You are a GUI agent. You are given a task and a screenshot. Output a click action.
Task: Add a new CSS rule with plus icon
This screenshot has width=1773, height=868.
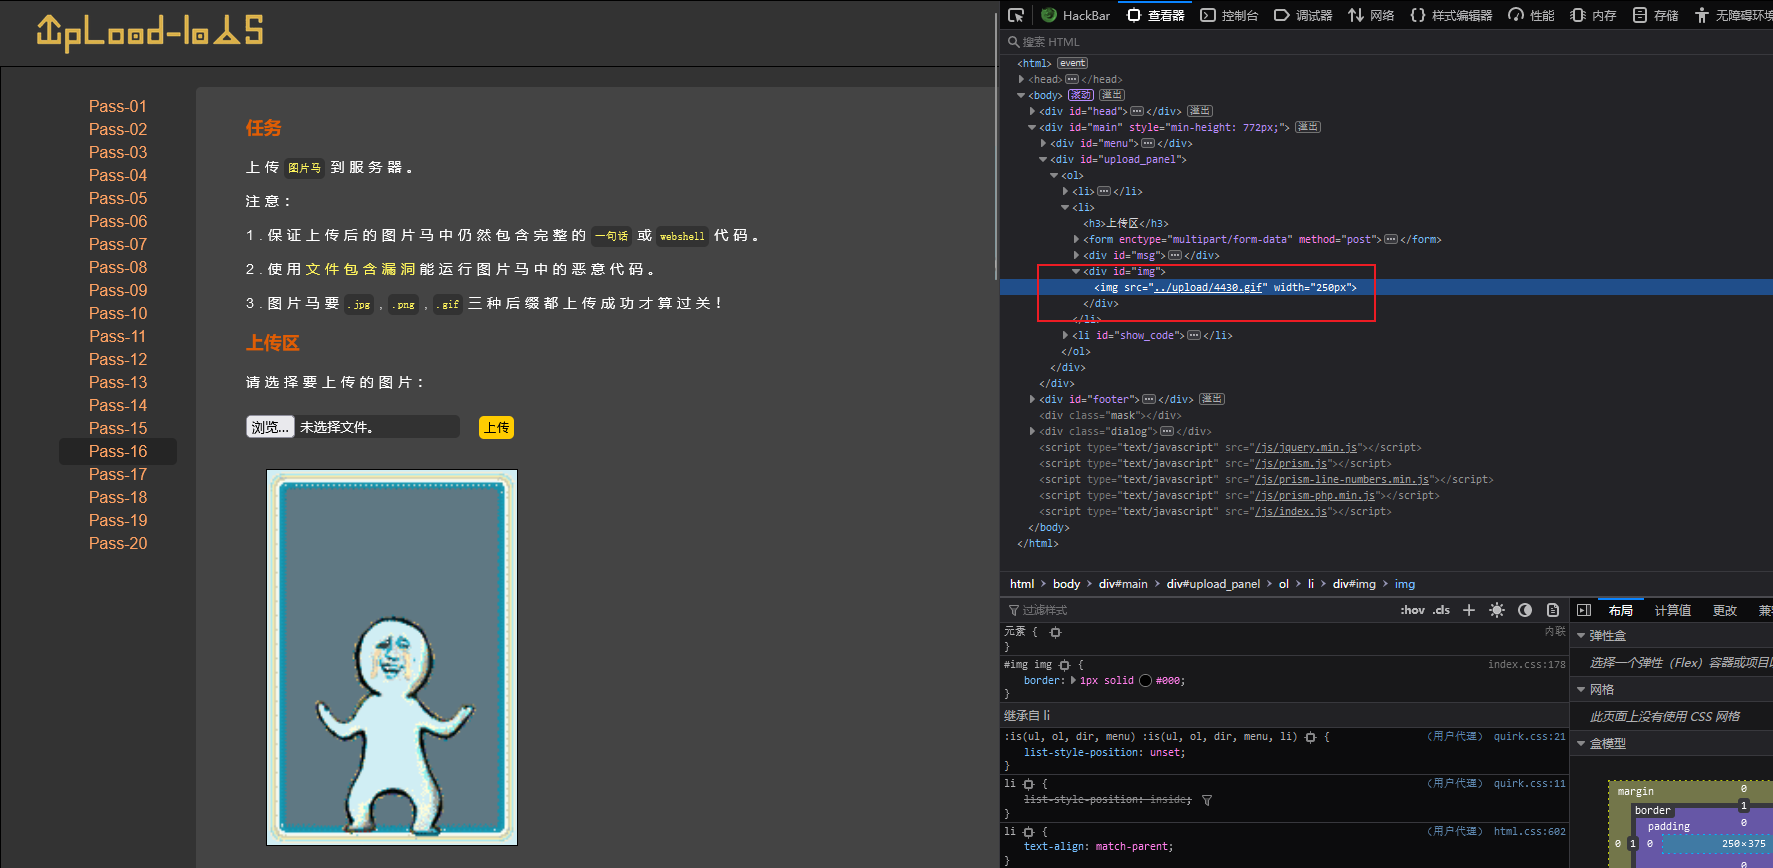click(x=1469, y=610)
